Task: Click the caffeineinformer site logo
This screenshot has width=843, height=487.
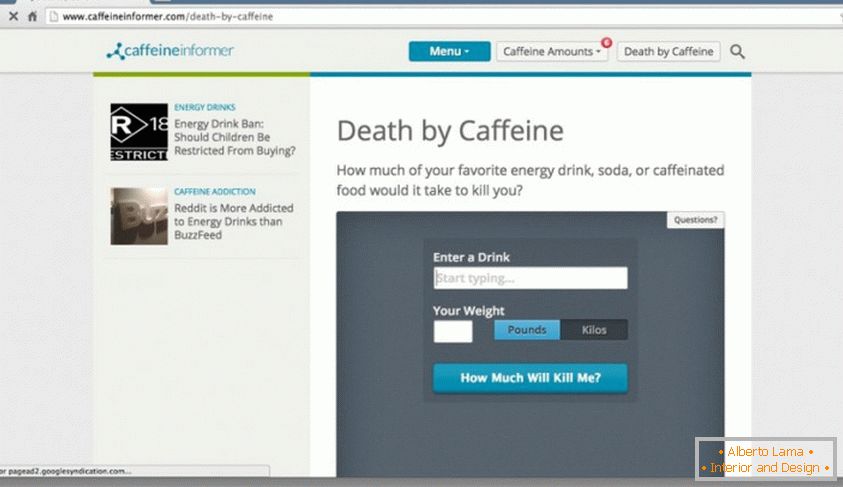Action: tap(170, 51)
